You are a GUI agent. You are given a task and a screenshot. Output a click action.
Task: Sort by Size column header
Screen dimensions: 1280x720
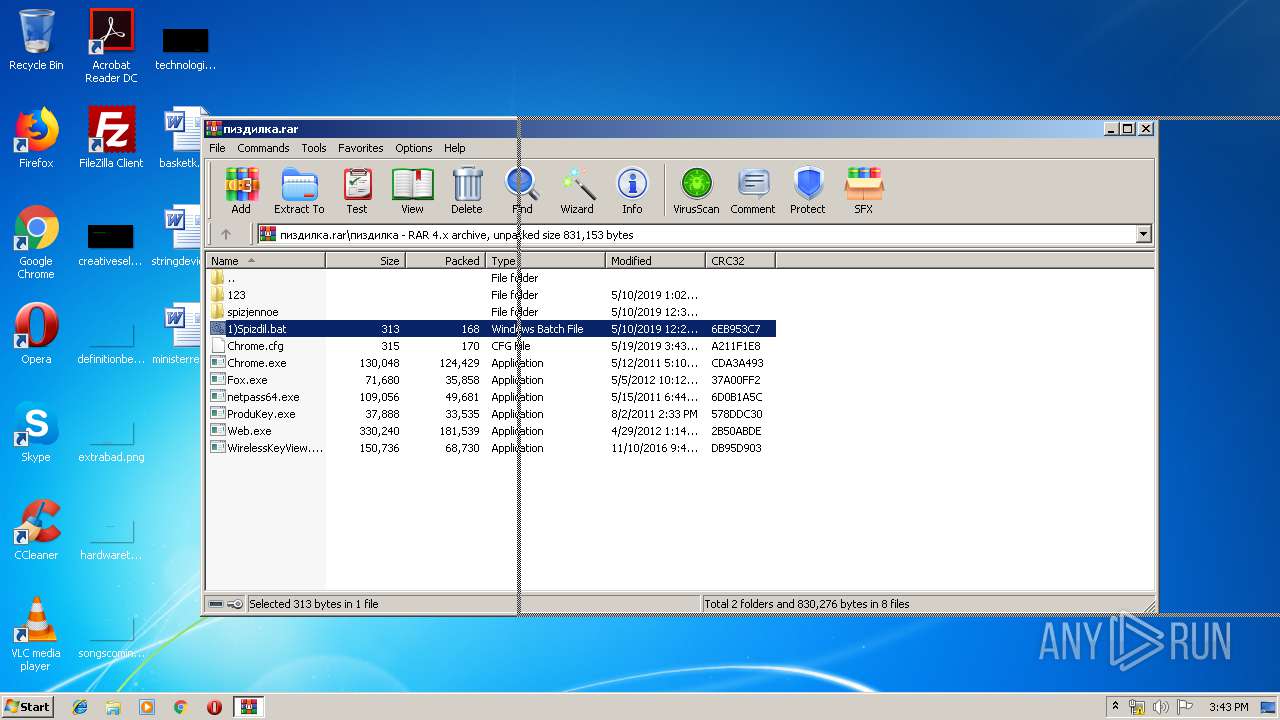point(365,260)
